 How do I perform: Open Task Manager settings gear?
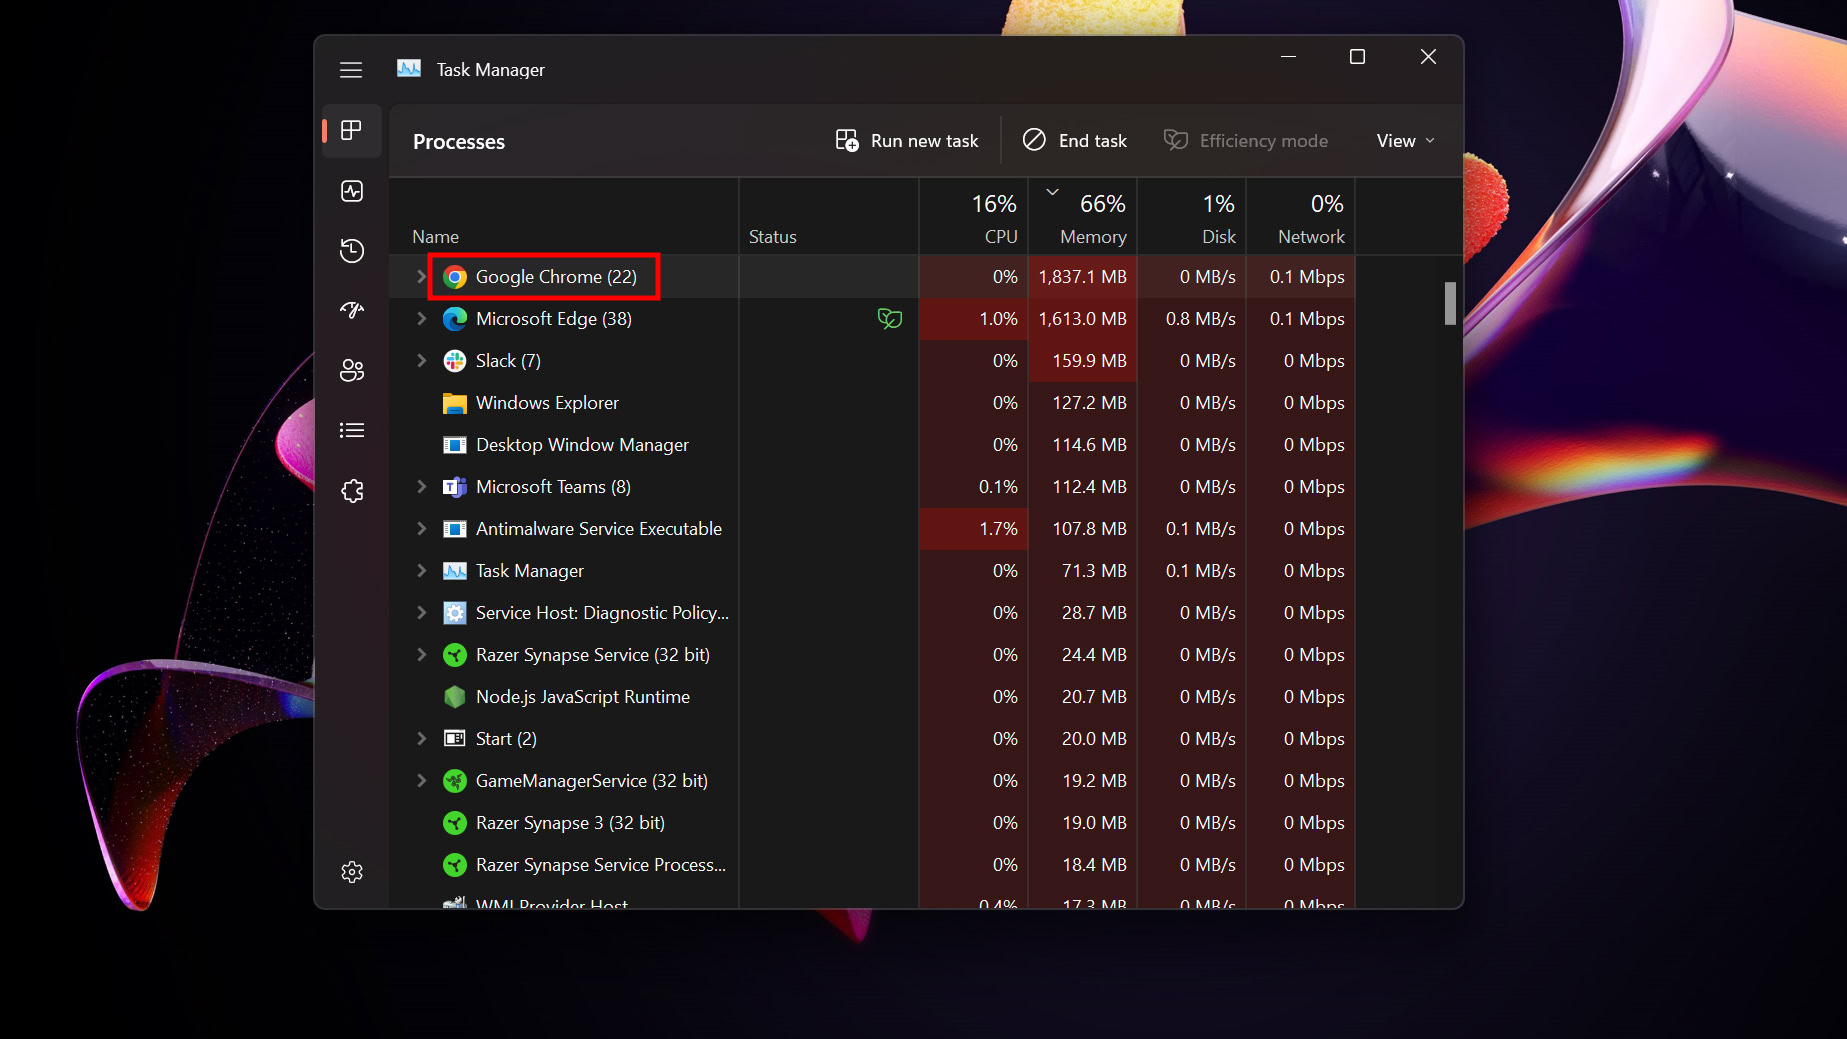click(352, 872)
